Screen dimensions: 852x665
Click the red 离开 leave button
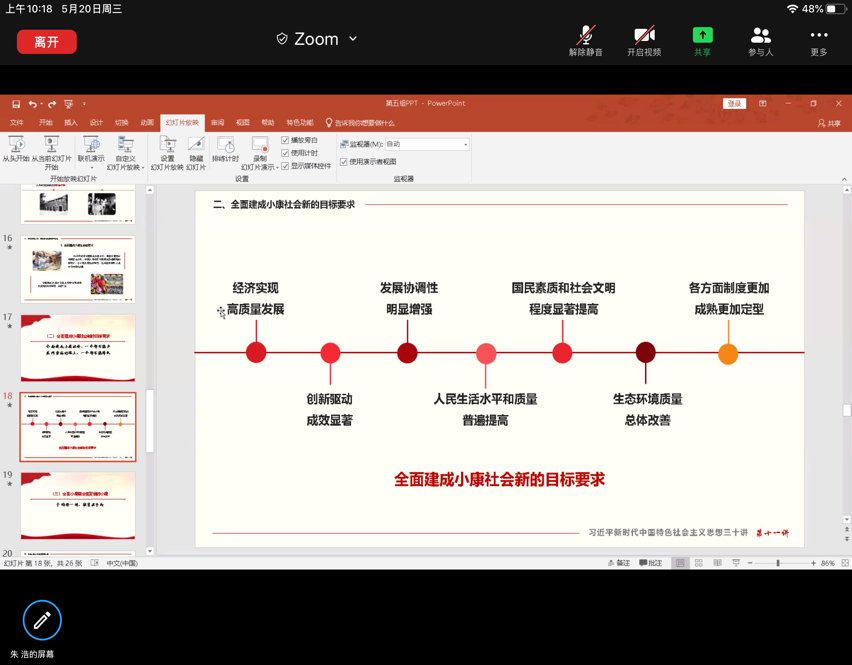(x=47, y=42)
